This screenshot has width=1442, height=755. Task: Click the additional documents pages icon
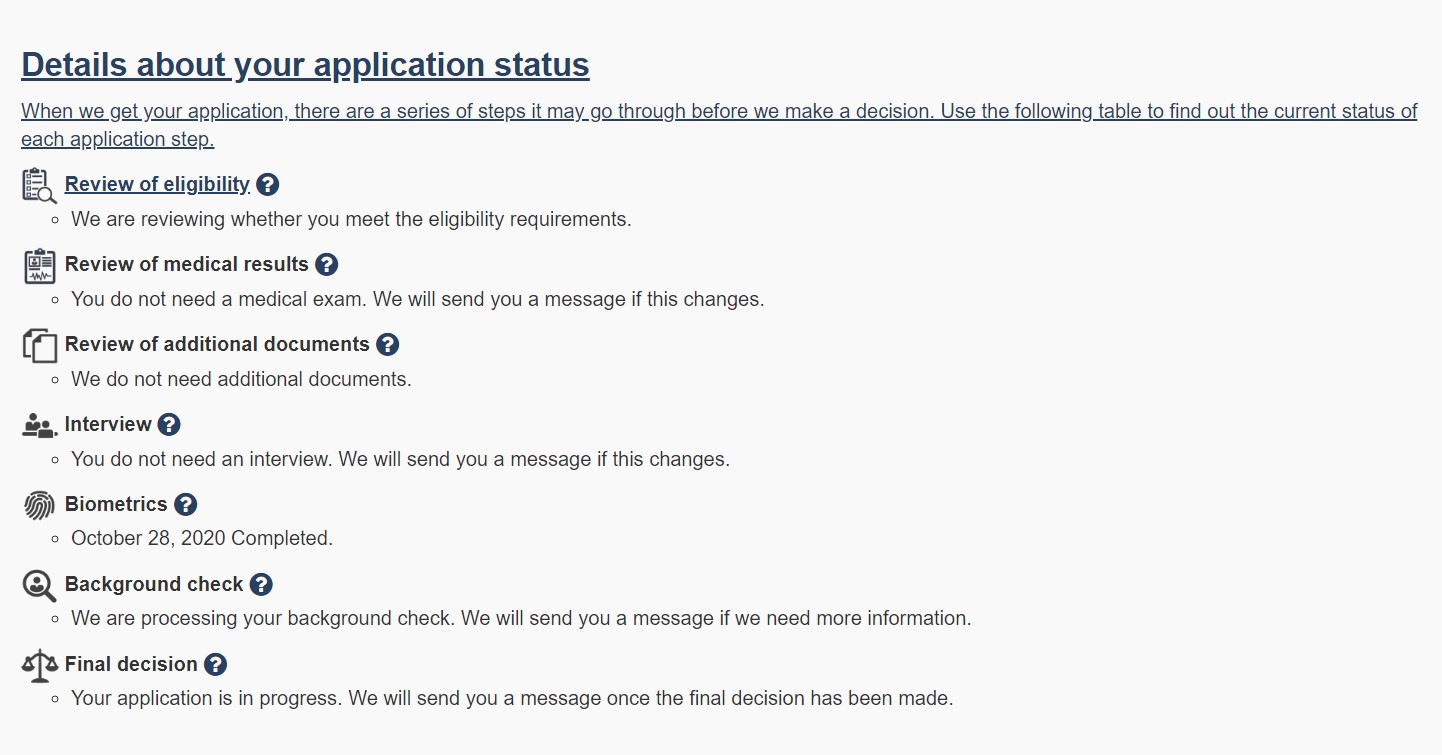pyautogui.click(x=39, y=346)
